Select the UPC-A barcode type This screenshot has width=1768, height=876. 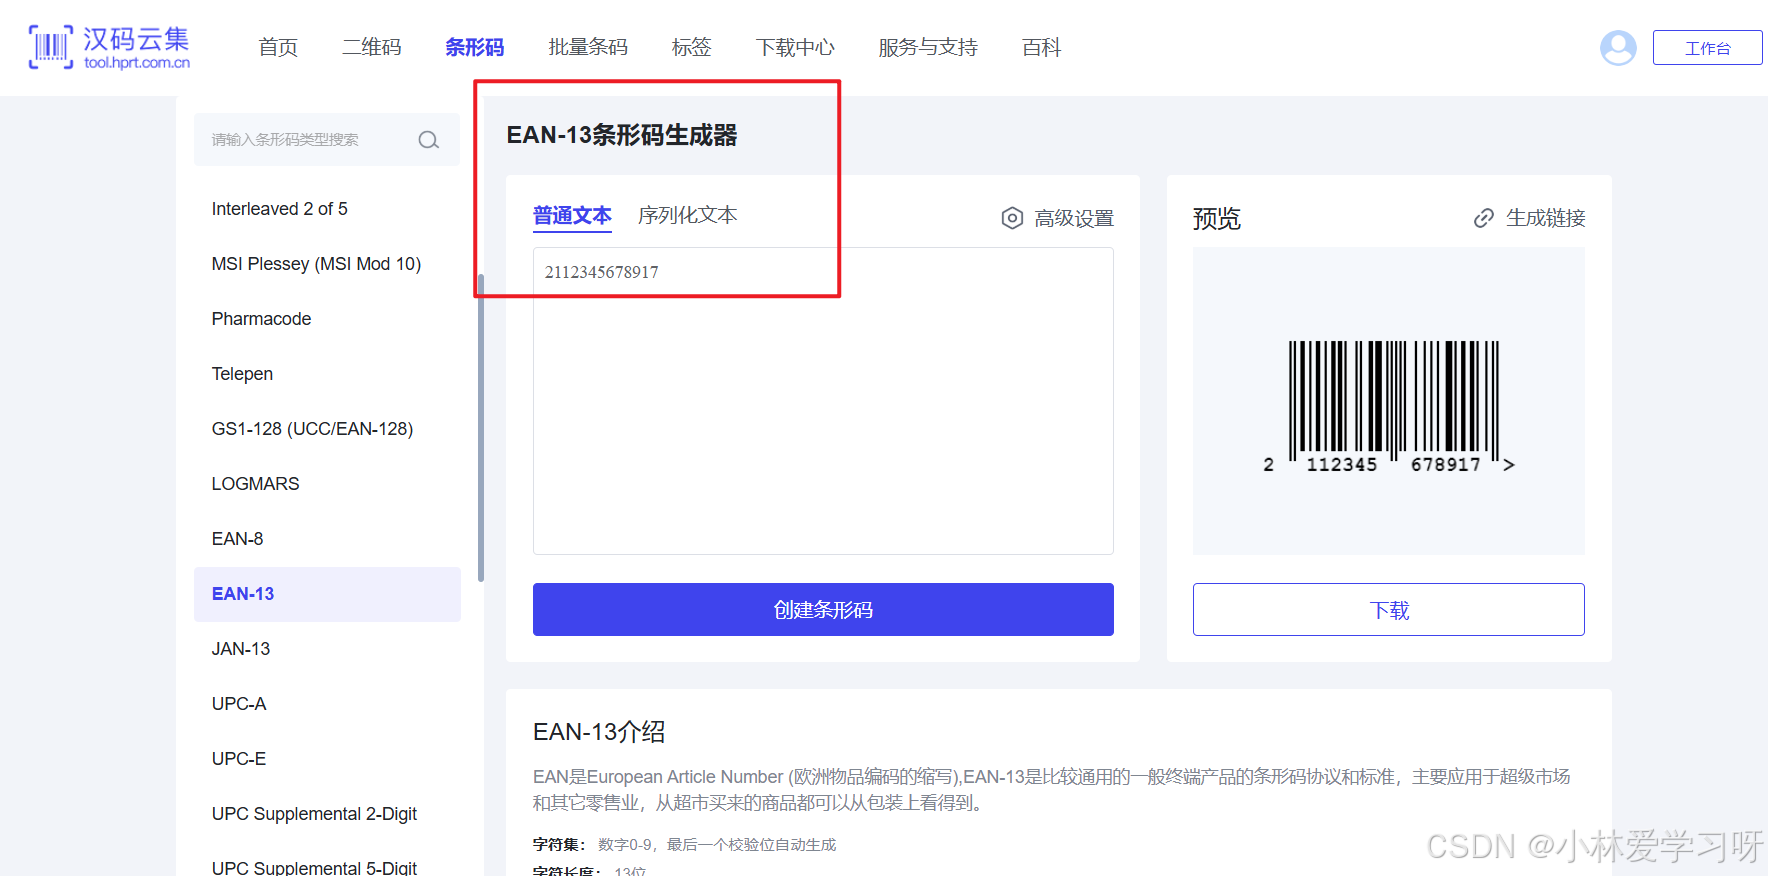click(327, 704)
